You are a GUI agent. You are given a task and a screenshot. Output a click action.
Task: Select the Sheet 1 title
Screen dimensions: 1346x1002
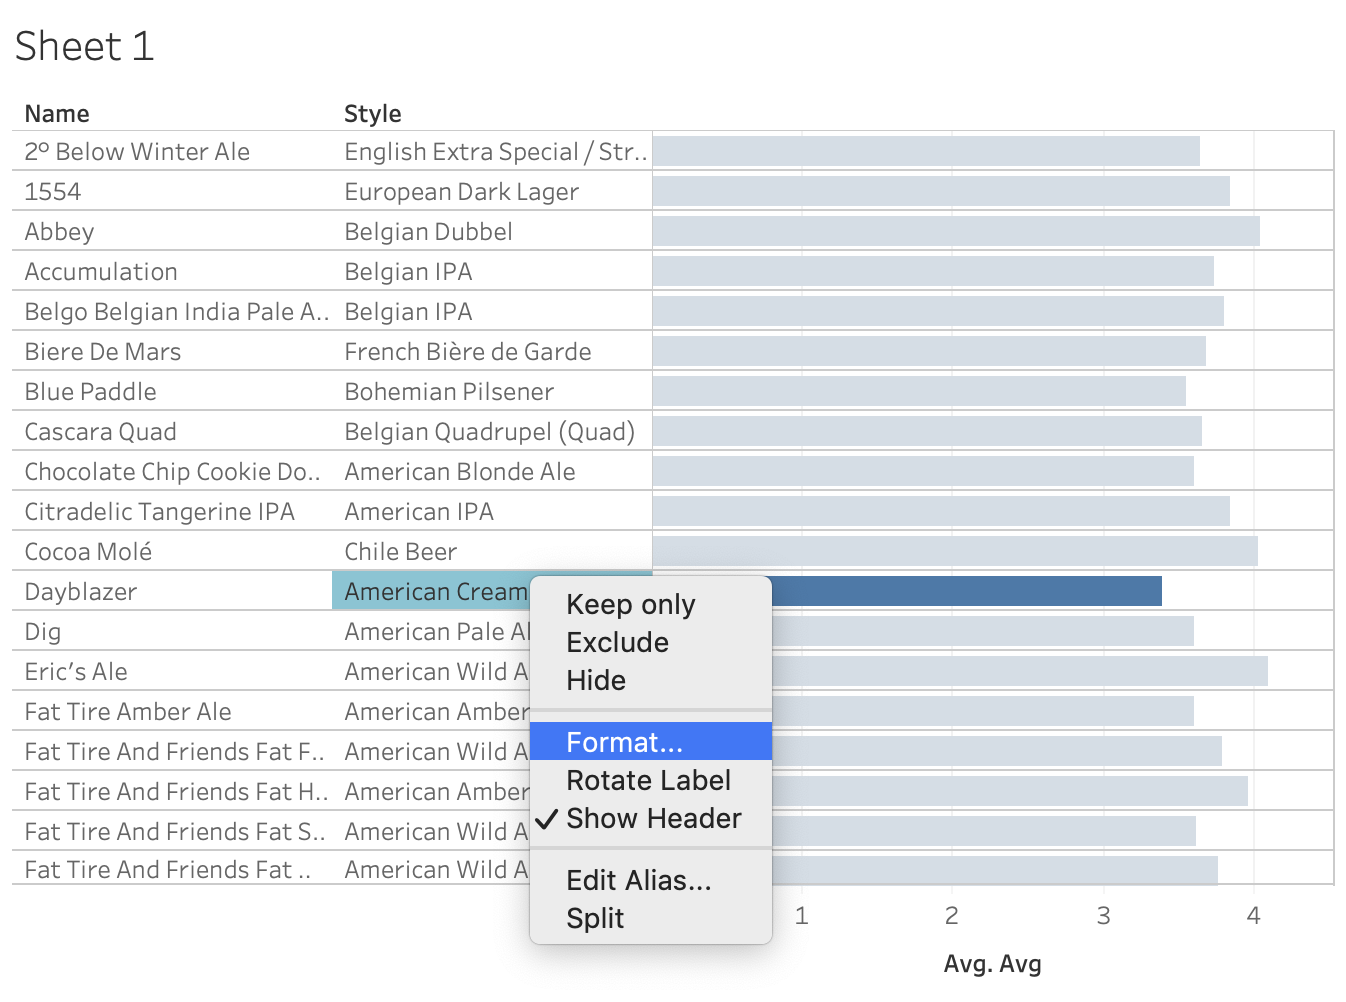click(x=85, y=47)
